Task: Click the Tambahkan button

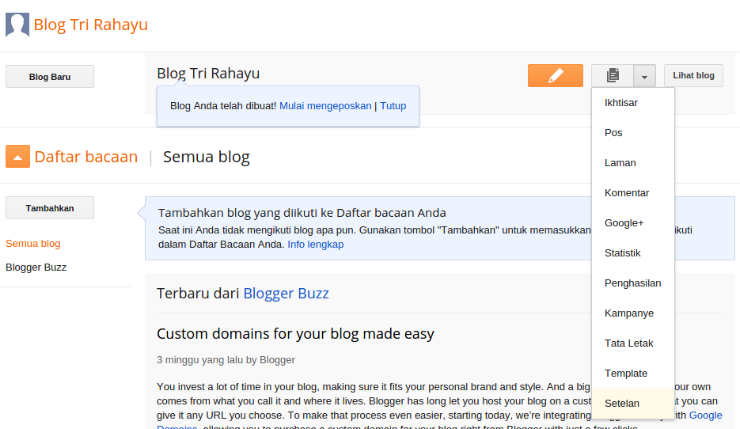Action: click(50, 207)
